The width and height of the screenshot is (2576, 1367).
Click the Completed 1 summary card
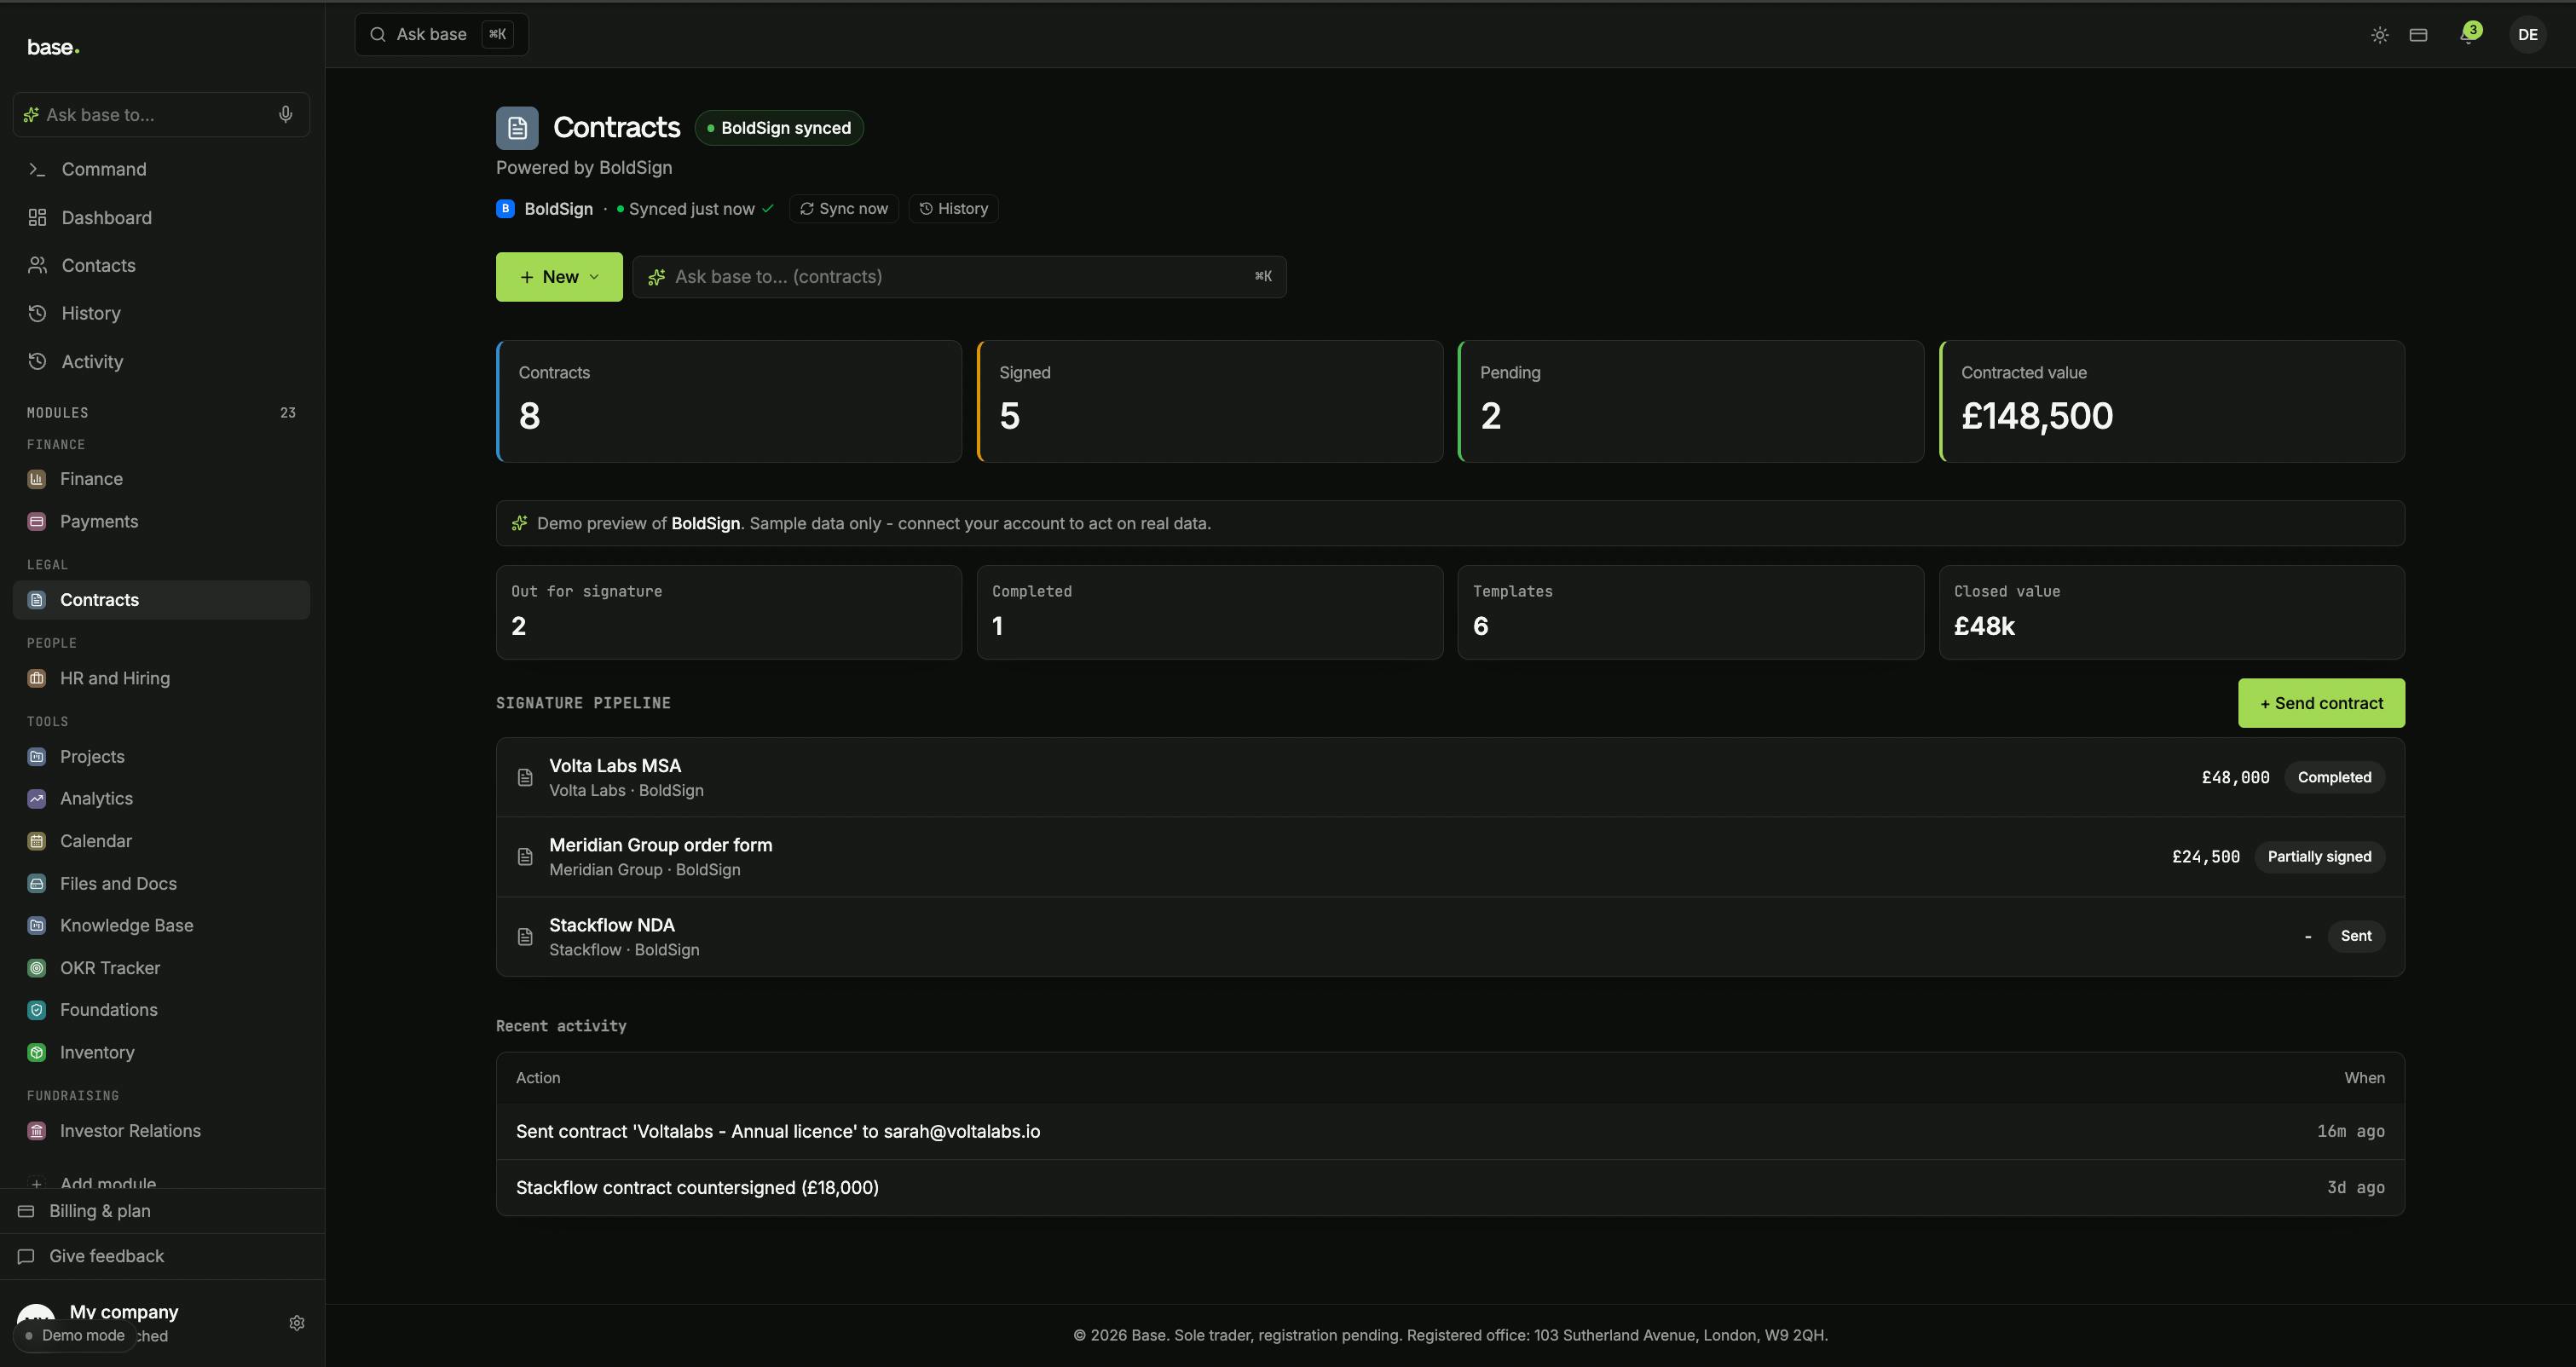click(x=1210, y=612)
